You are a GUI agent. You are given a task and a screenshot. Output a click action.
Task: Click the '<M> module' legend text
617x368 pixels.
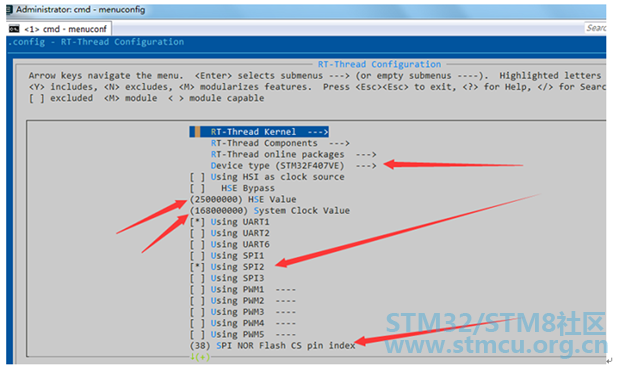pyautogui.click(x=130, y=98)
